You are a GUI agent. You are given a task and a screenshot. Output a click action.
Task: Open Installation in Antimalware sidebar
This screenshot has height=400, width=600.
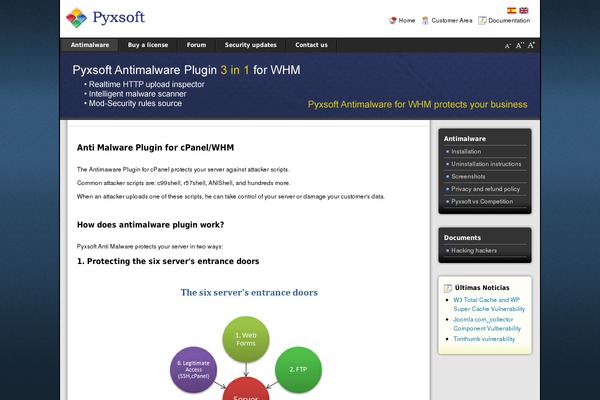pos(466,152)
